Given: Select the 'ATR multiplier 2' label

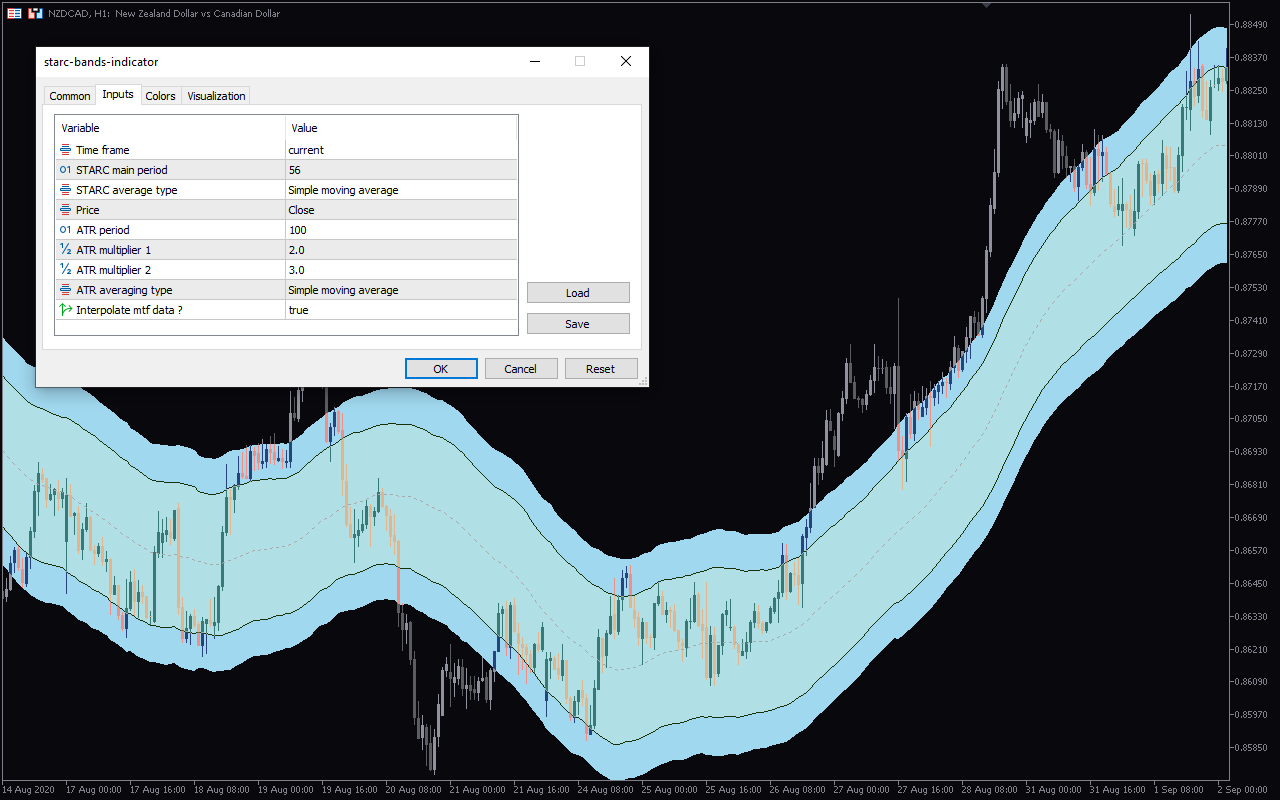Looking at the screenshot, I should pyautogui.click(x=113, y=270).
